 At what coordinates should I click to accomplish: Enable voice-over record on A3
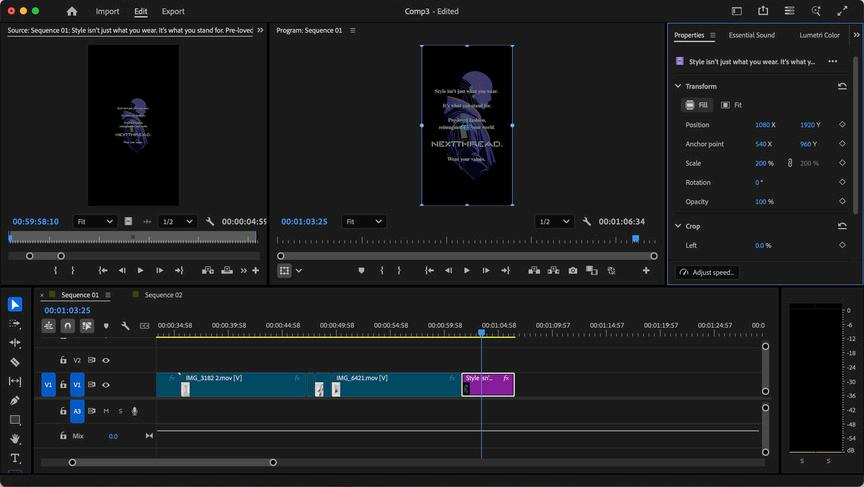tap(134, 411)
